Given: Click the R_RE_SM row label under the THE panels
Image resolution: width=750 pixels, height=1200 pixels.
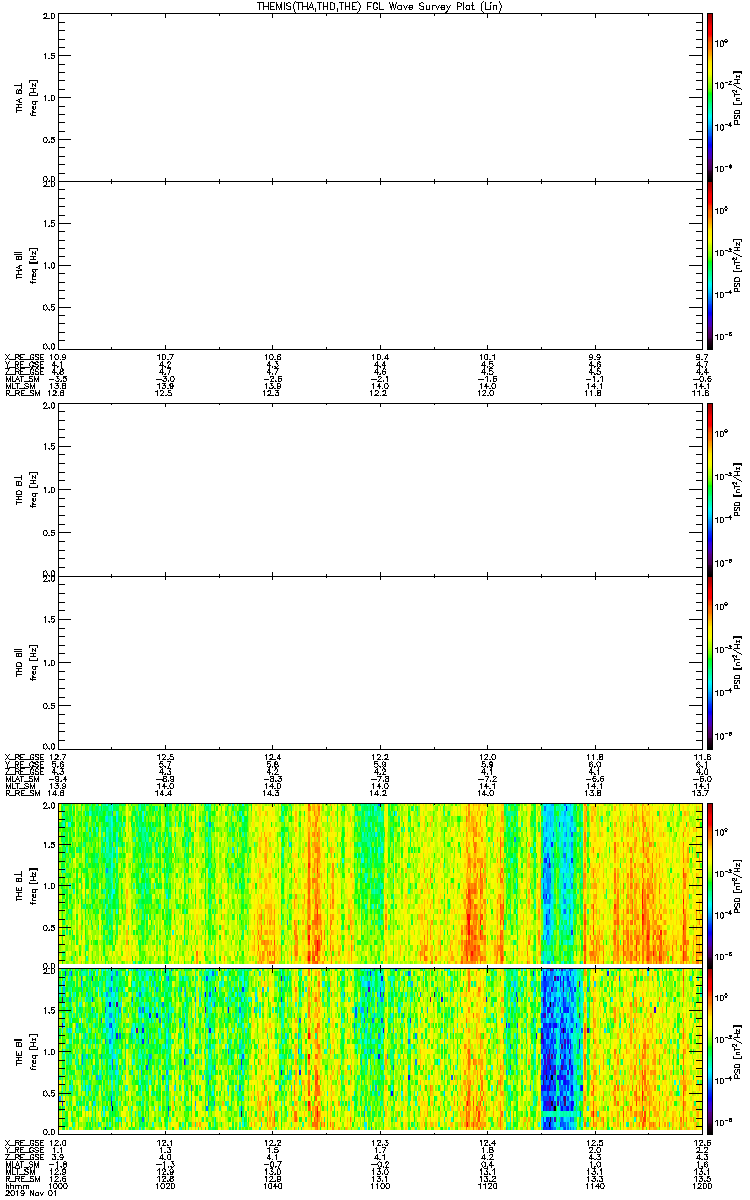Looking at the screenshot, I should (21, 1178).
